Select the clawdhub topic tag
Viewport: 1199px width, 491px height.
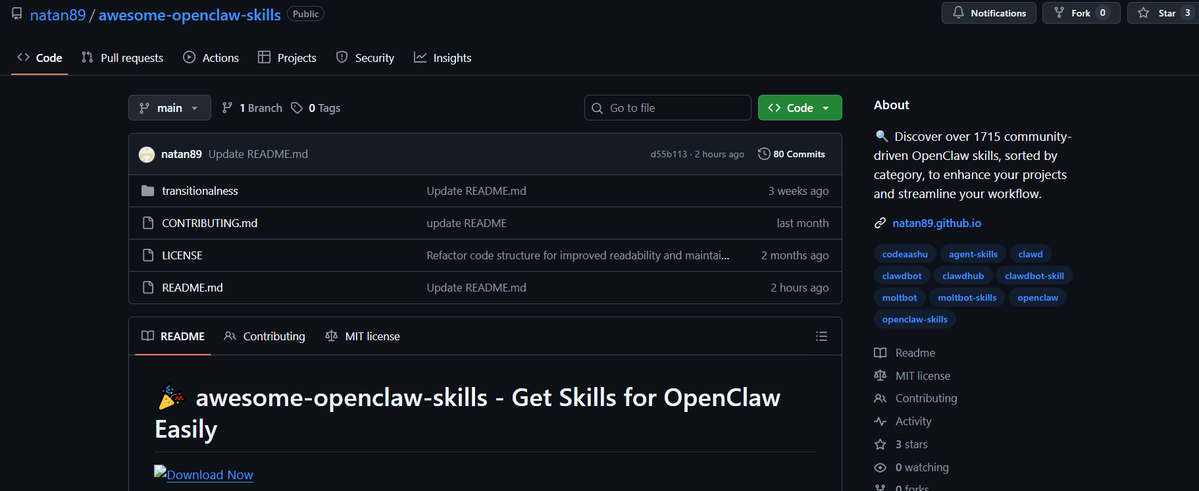click(964, 275)
